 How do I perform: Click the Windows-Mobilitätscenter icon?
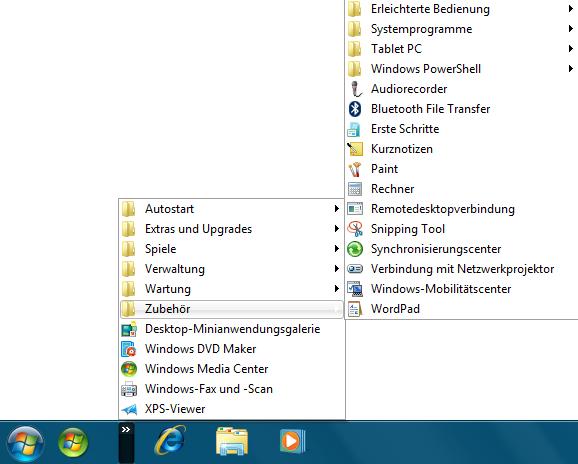355,289
